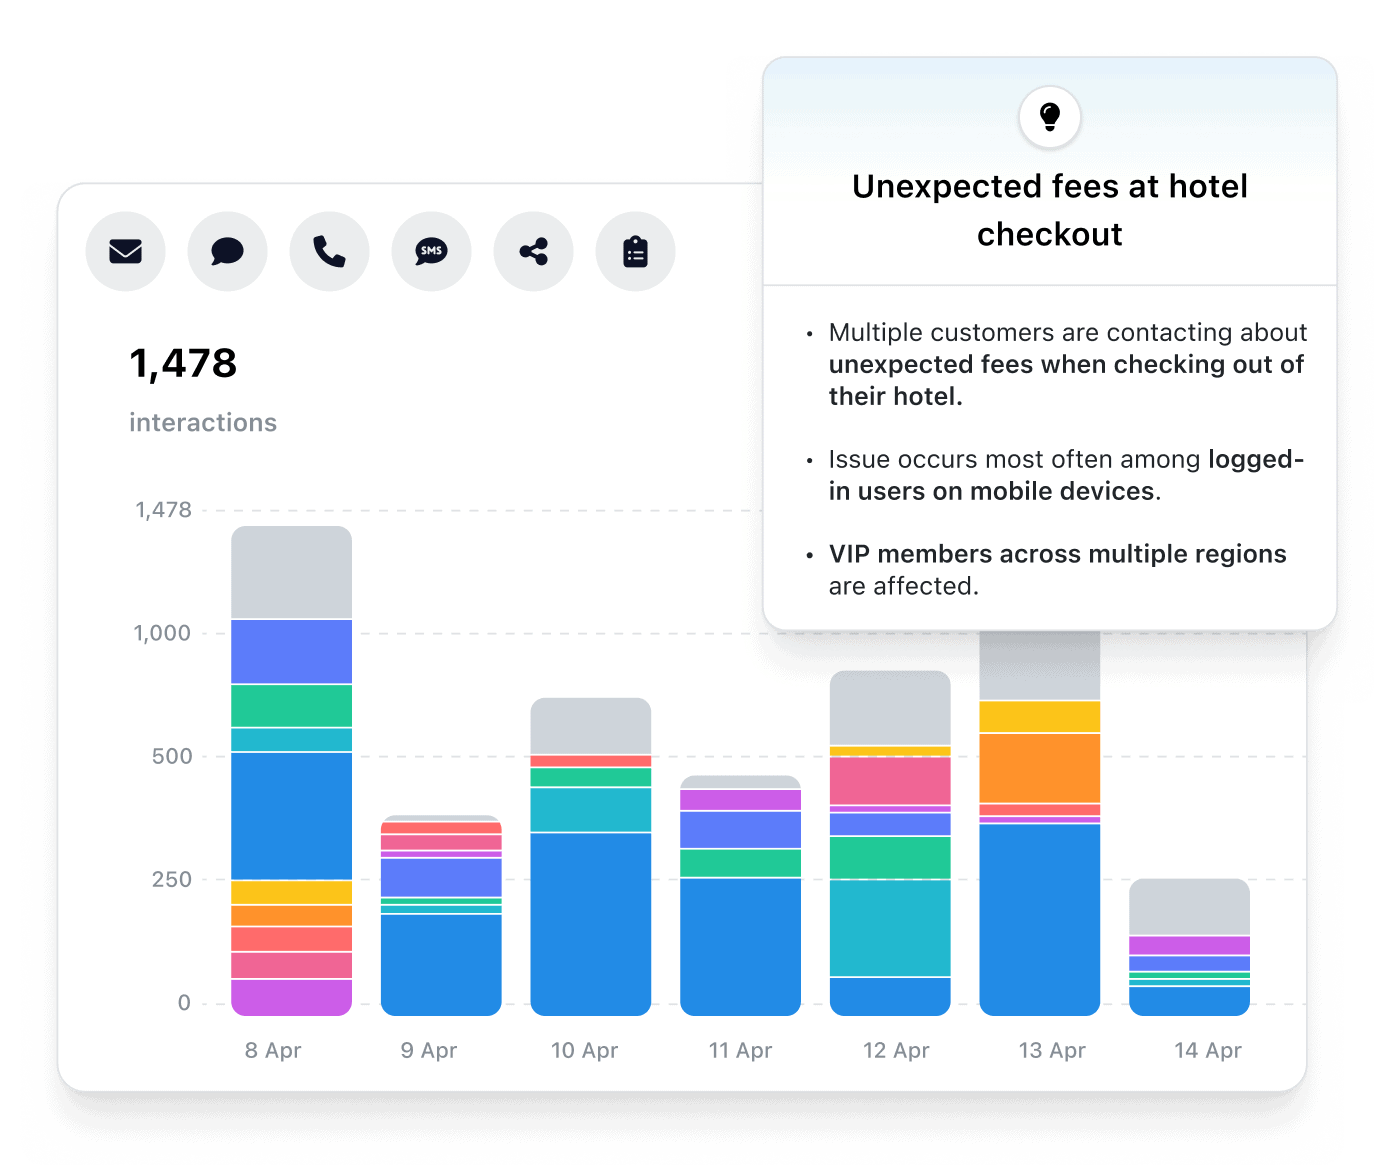Click the 1,478 interactions total

point(183,362)
